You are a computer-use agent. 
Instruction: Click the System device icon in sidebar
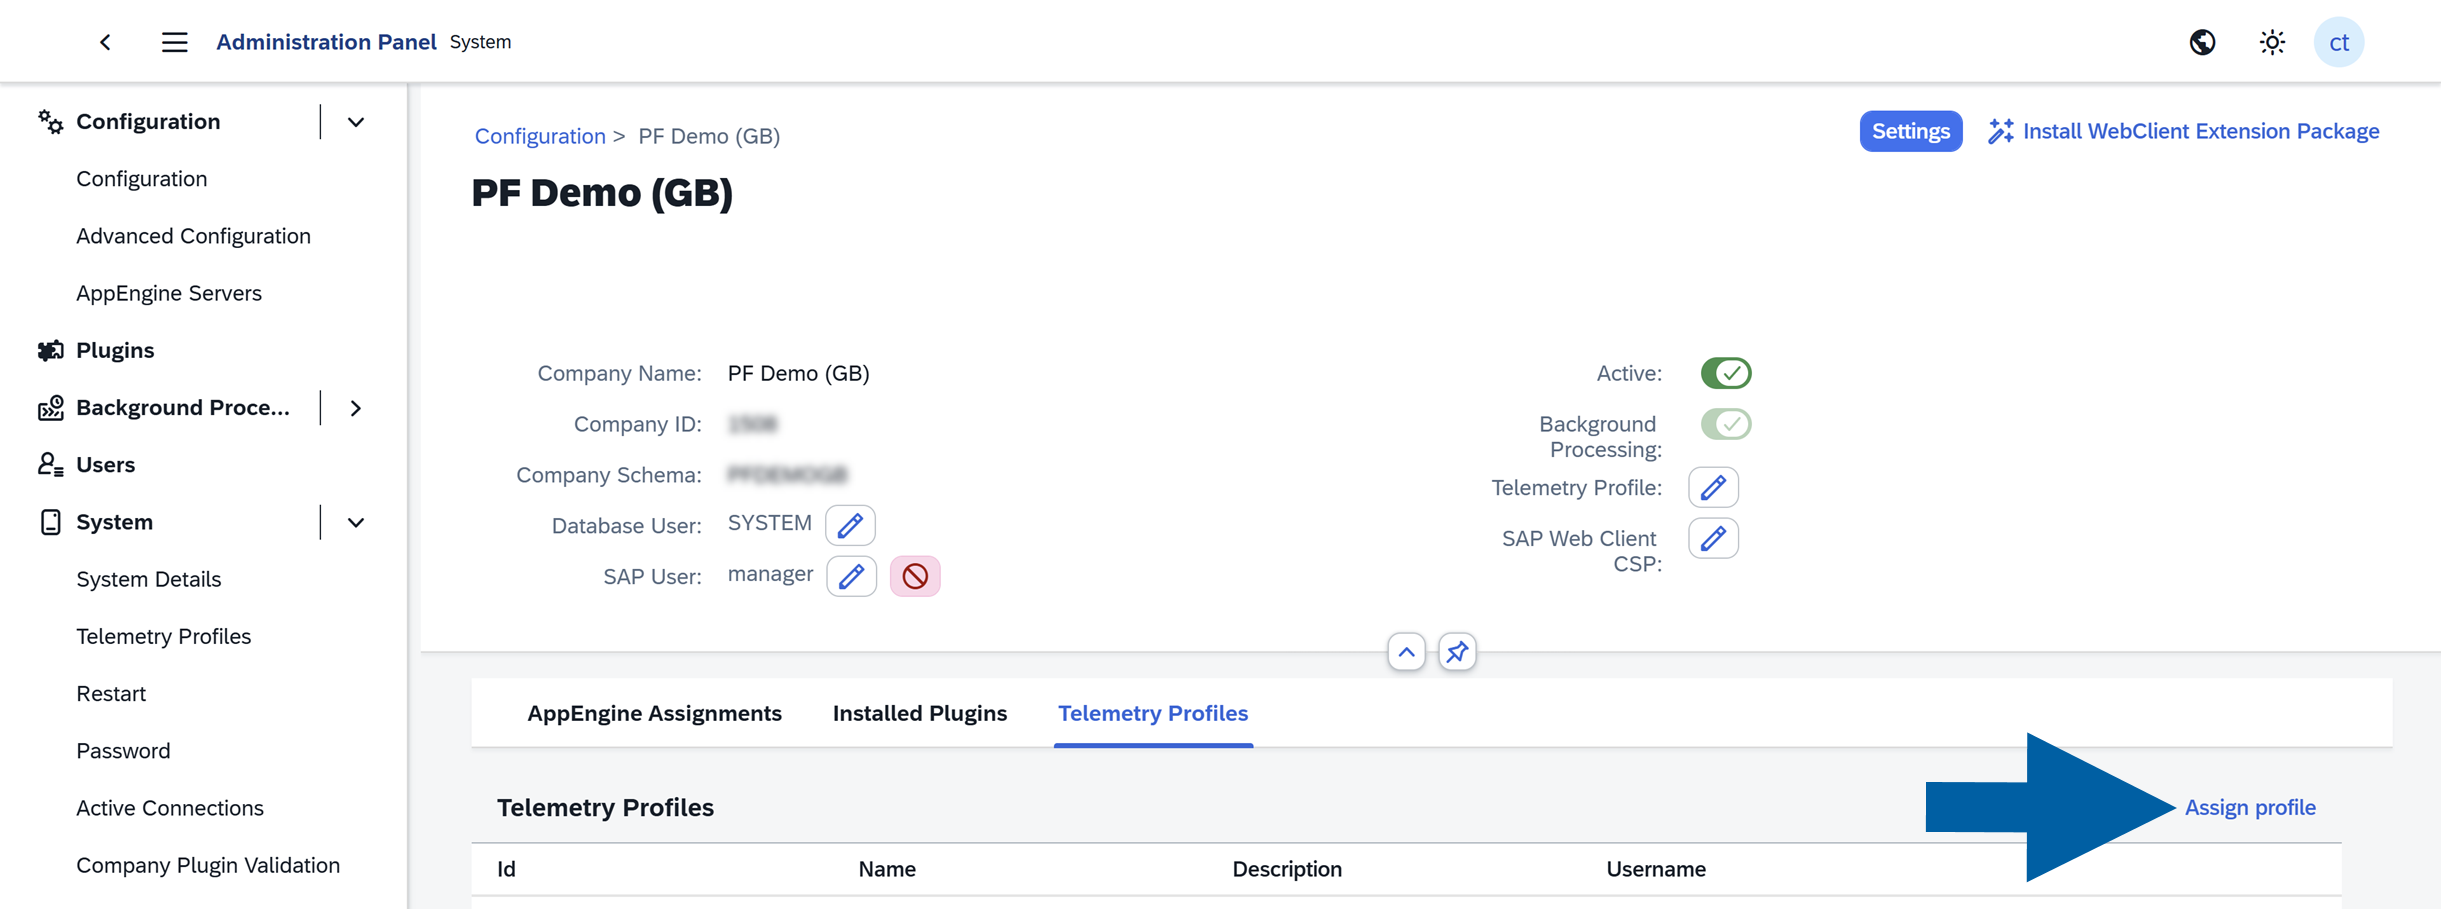click(x=50, y=522)
